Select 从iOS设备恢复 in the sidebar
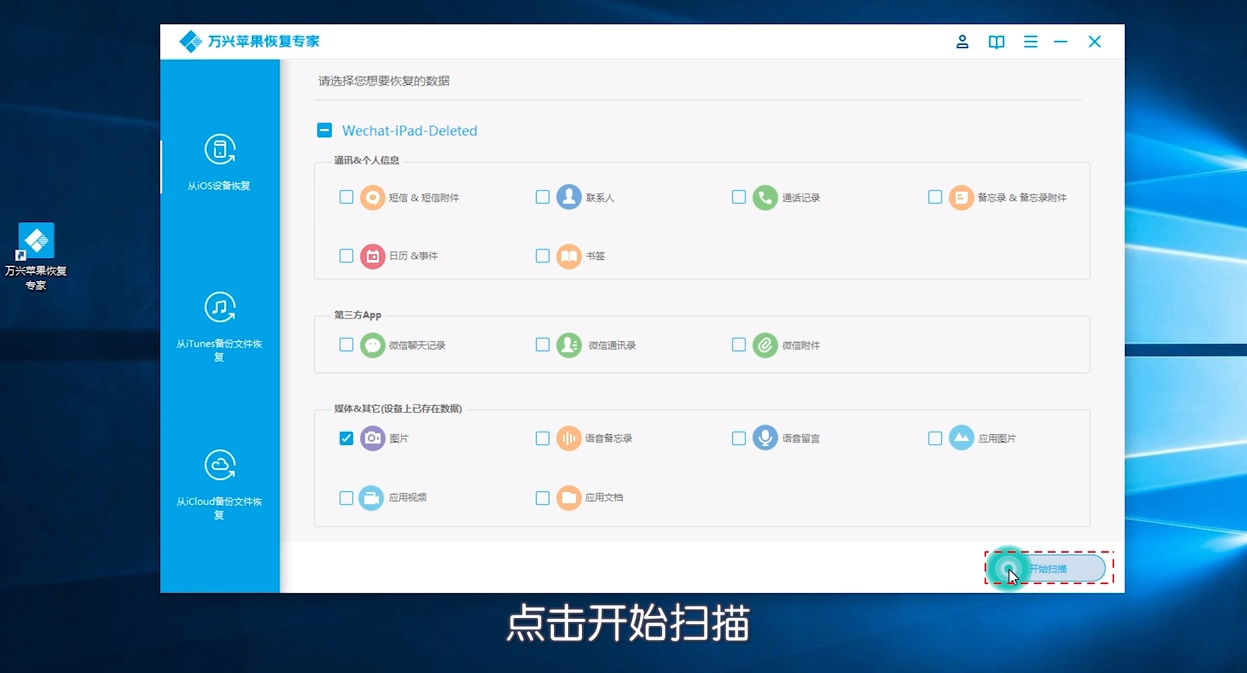Image resolution: width=1247 pixels, height=673 pixels. [219, 163]
